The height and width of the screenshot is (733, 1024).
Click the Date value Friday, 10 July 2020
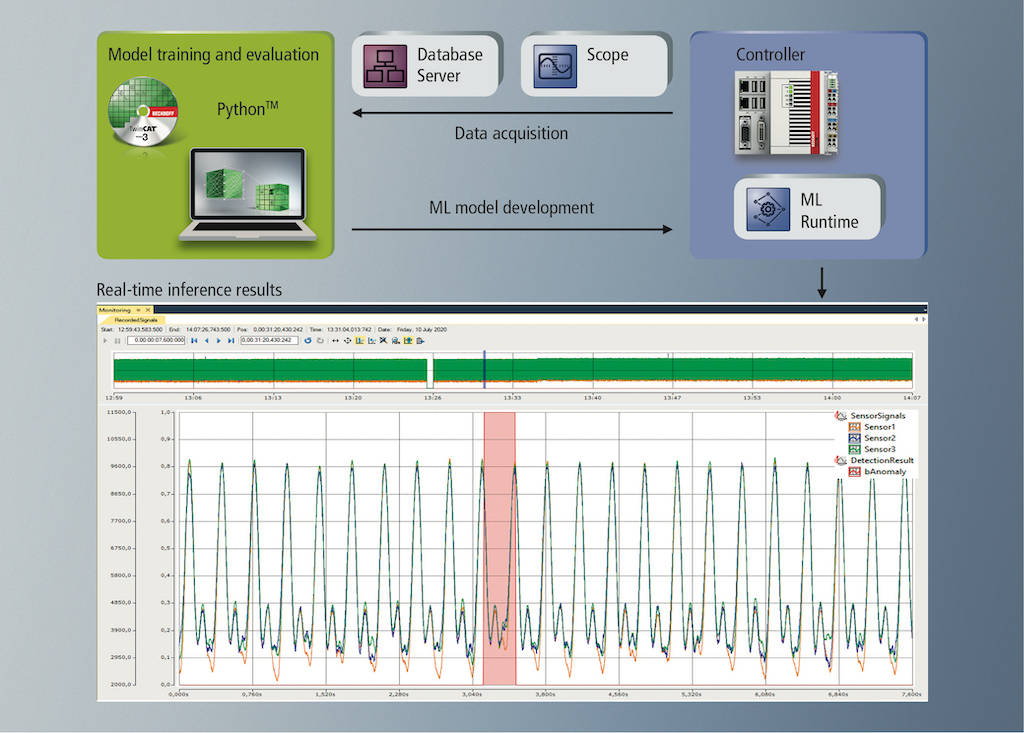(422, 330)
